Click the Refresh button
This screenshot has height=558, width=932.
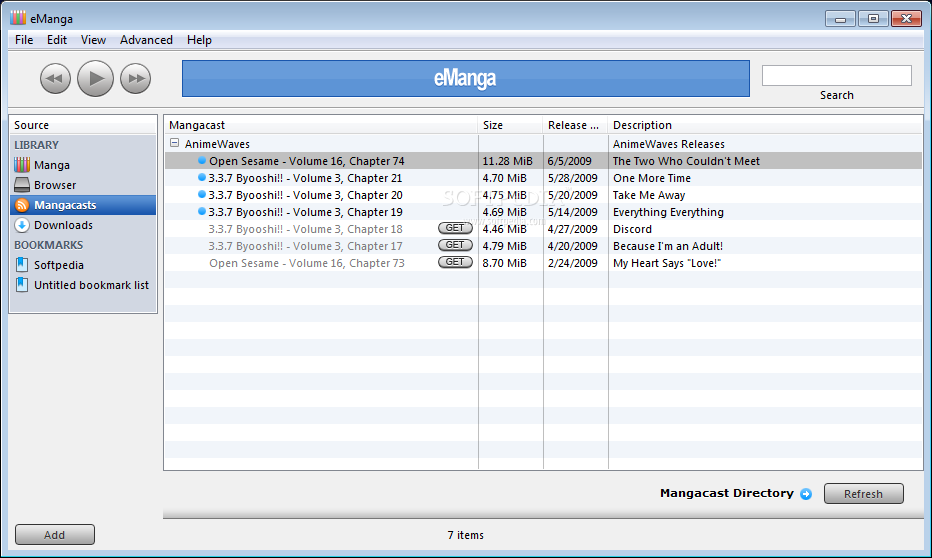coord(864,494)
